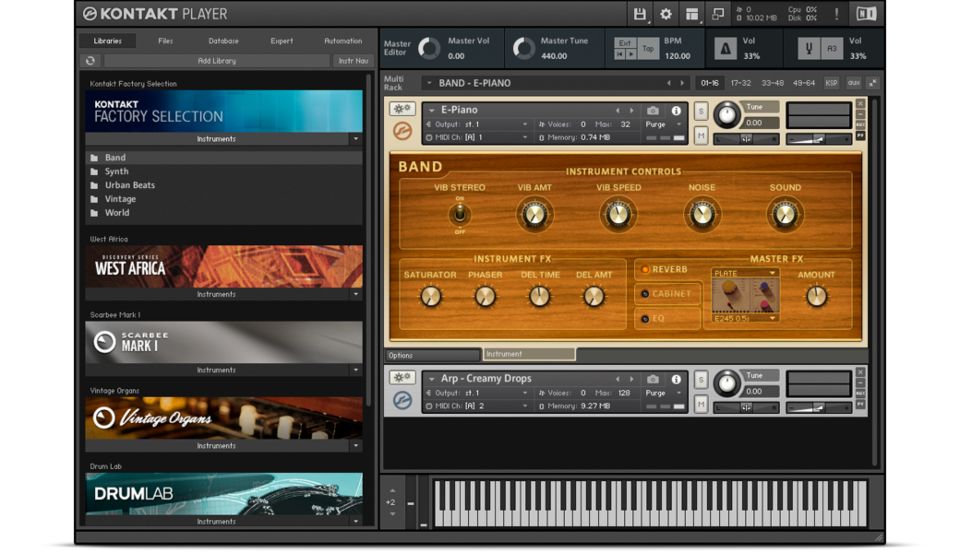Open the Vintage folder in library
This screenshot has height=553, width=960.
point(120,199)
